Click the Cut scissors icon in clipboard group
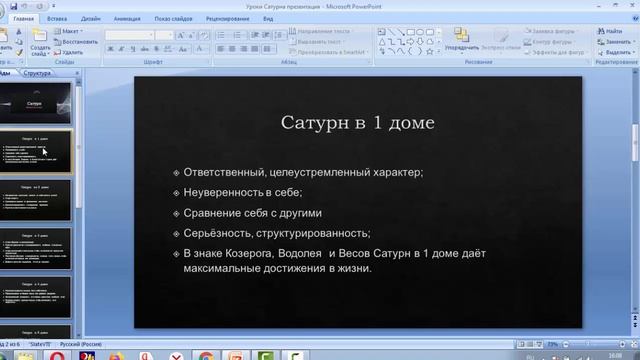The height and width of the screenshot is (360, 640). pyautogui.click(x=19, y=31)
